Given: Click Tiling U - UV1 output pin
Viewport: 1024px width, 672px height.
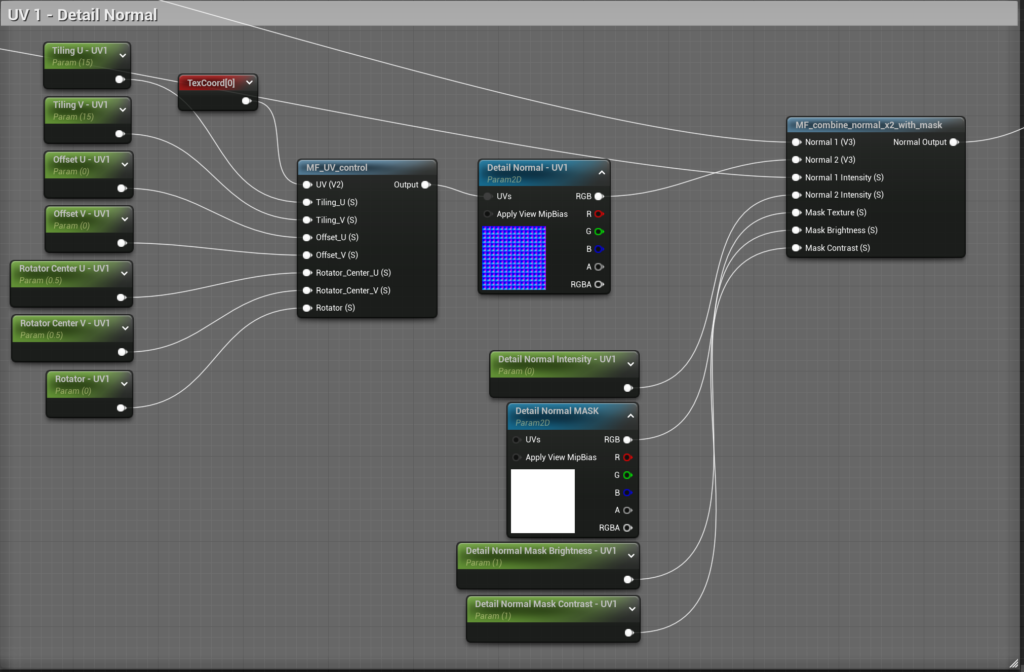Looking at the screenshot, I should pyautogui.click(x=120, y=80).
